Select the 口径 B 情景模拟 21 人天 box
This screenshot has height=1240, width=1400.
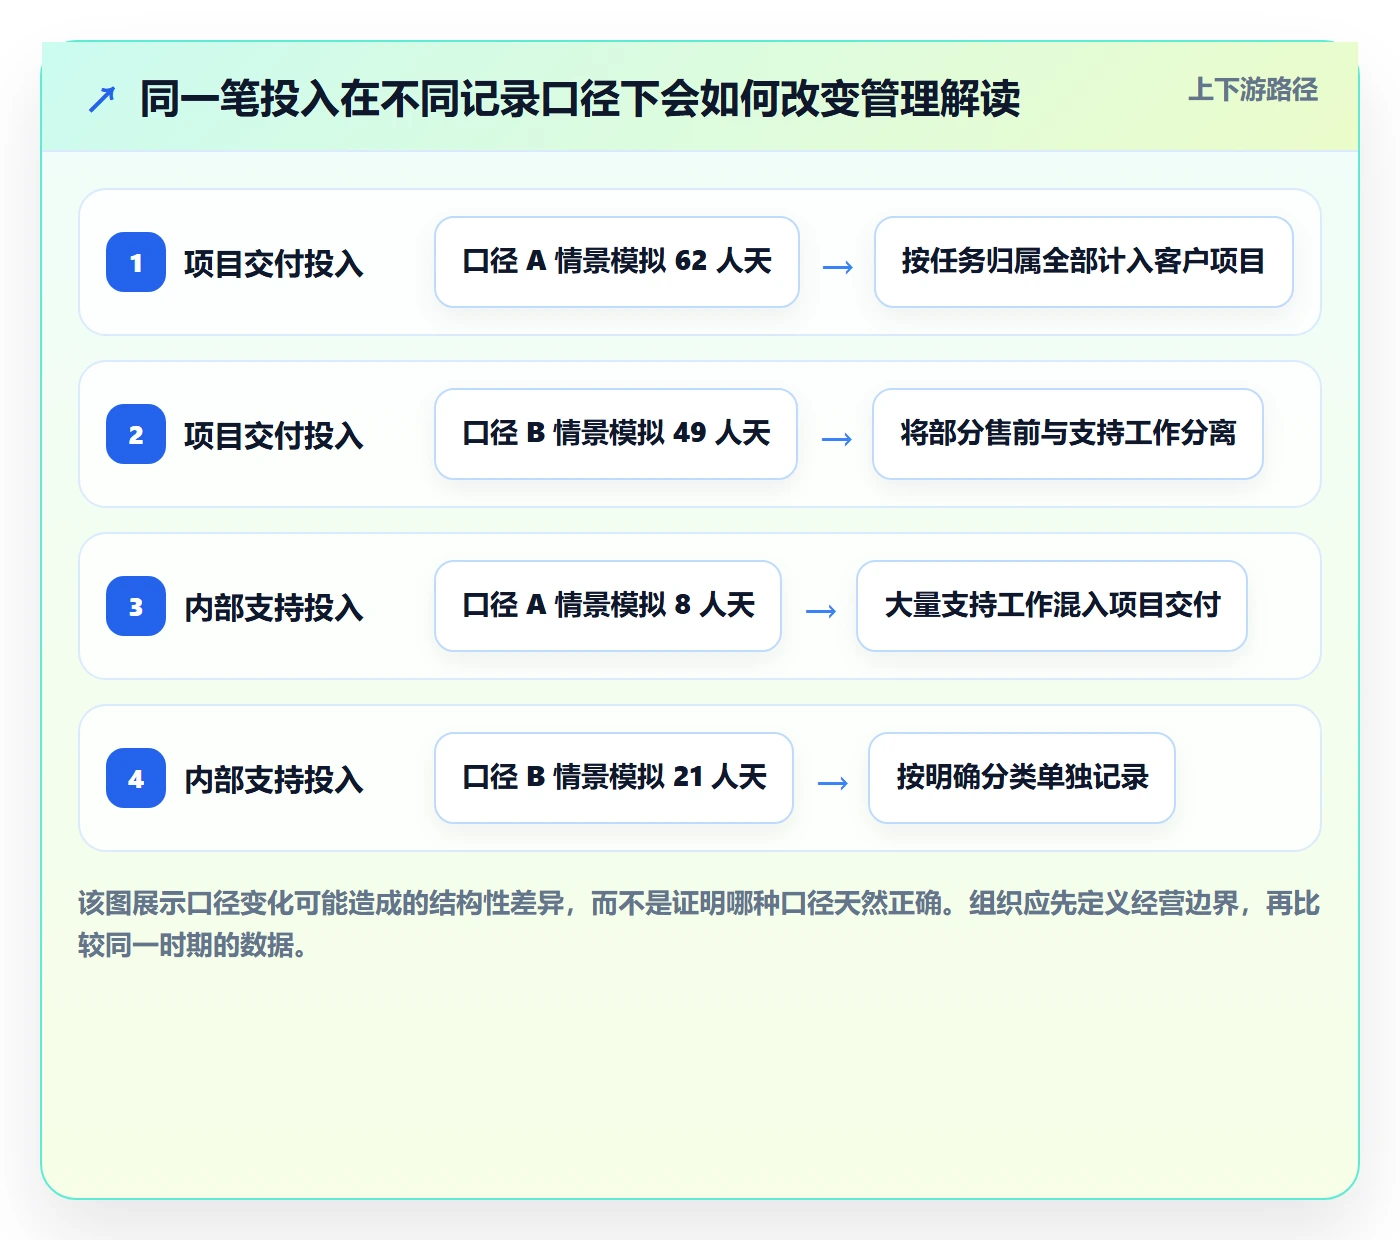click(x=614, y=778)
